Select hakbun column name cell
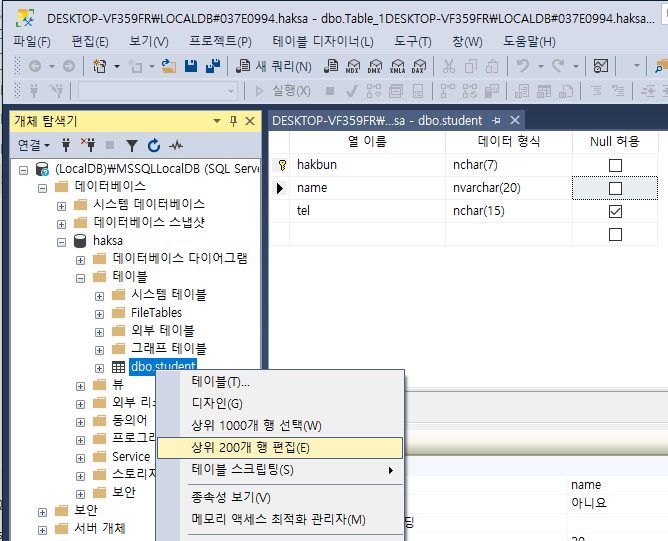The width and height of the screenshot is (668, 541). (x=367, y=165)
